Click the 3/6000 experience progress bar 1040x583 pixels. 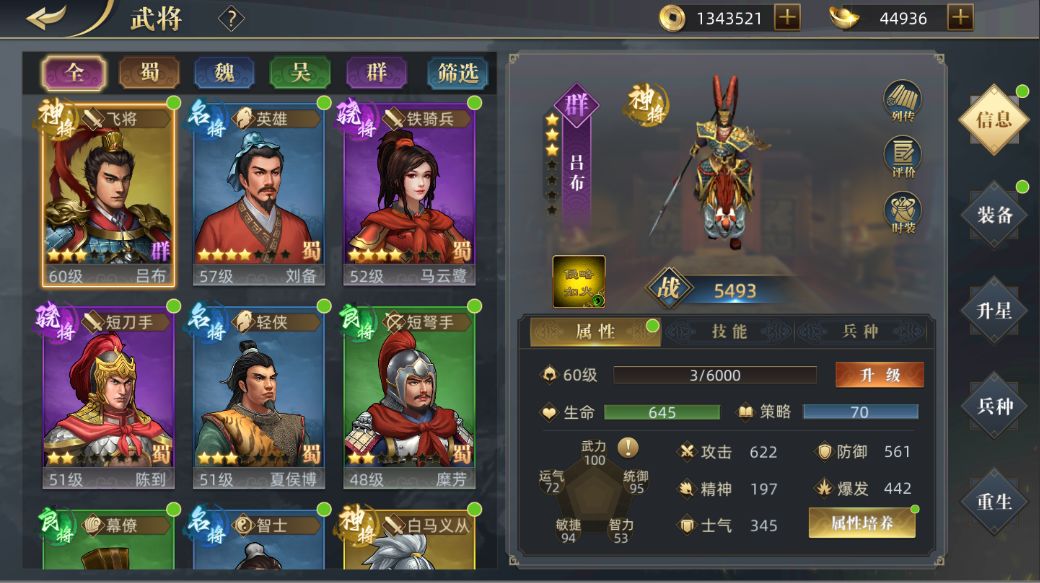[714, 375]
